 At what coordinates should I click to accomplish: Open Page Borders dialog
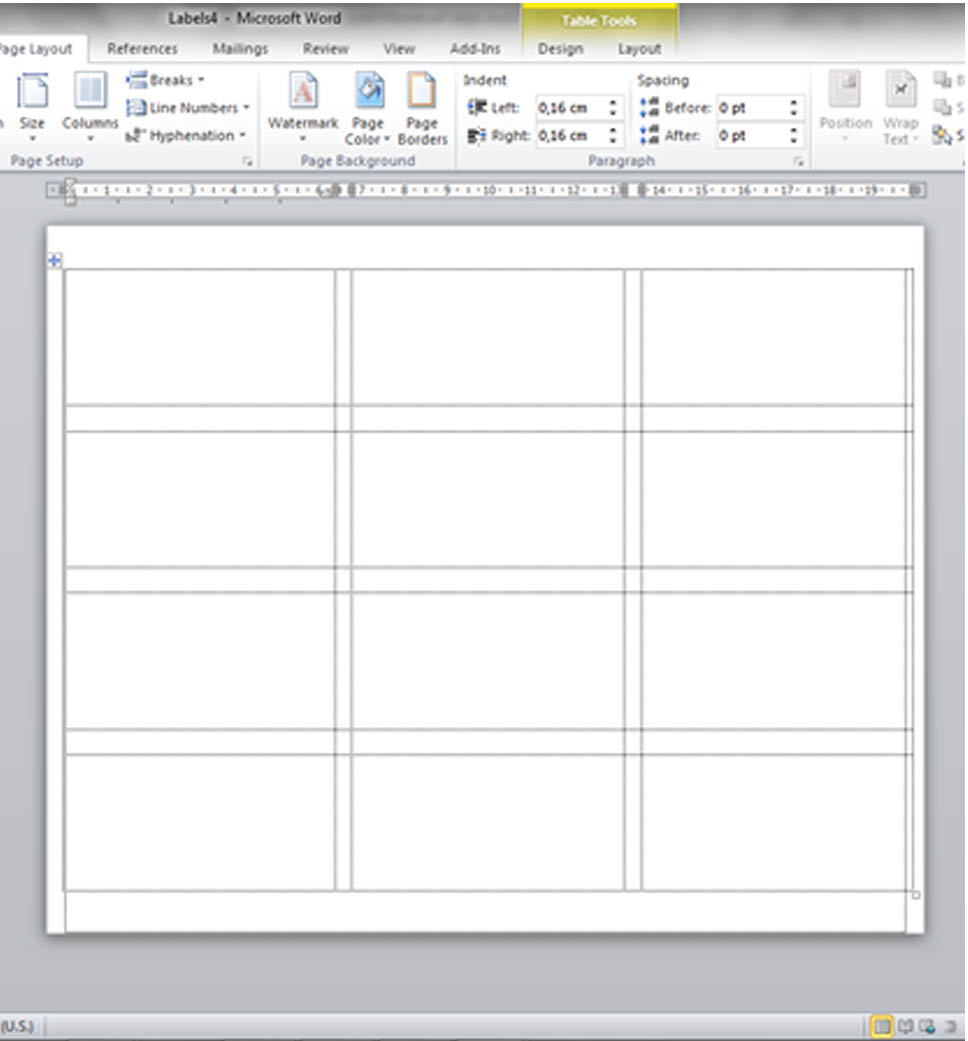coord(422,108)
